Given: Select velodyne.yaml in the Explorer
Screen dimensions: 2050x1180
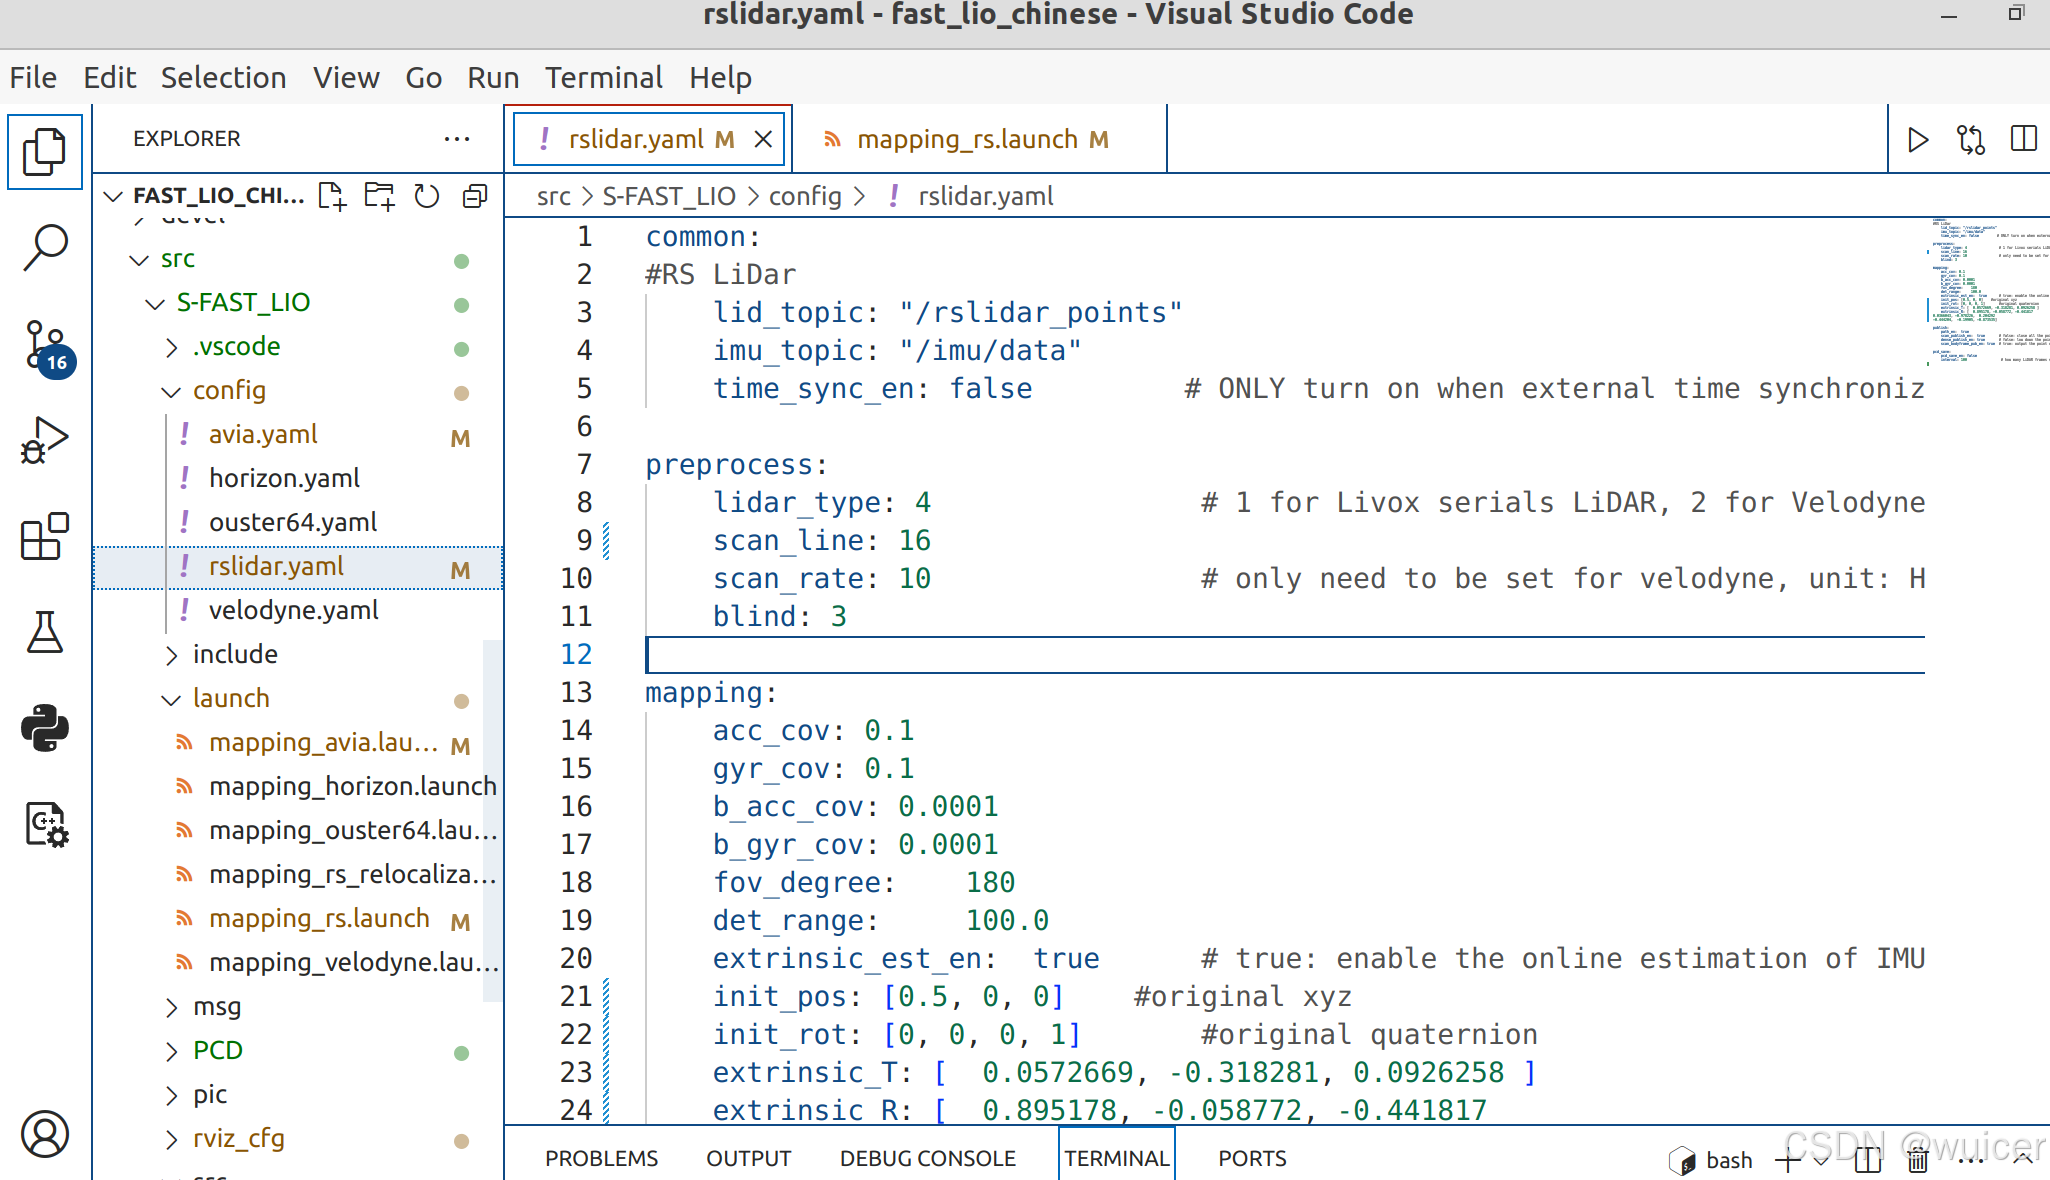Looking at the screenshot, I should point(292,610).
